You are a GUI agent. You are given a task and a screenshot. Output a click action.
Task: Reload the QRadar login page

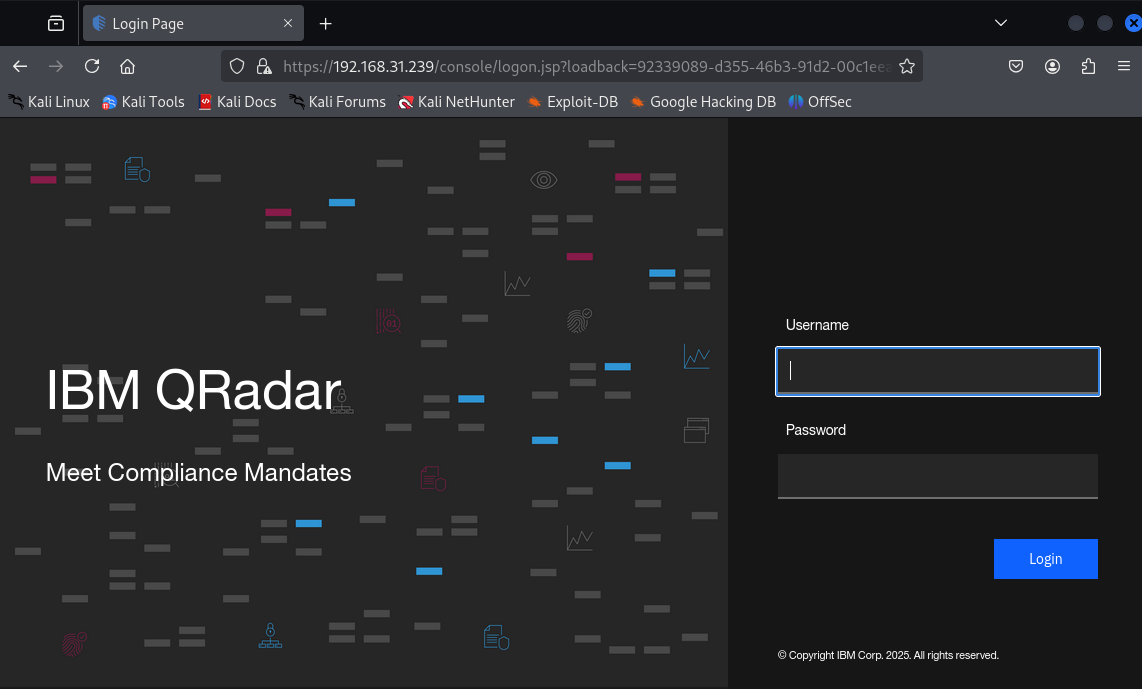pyautogui.click(x=92, y=66)
